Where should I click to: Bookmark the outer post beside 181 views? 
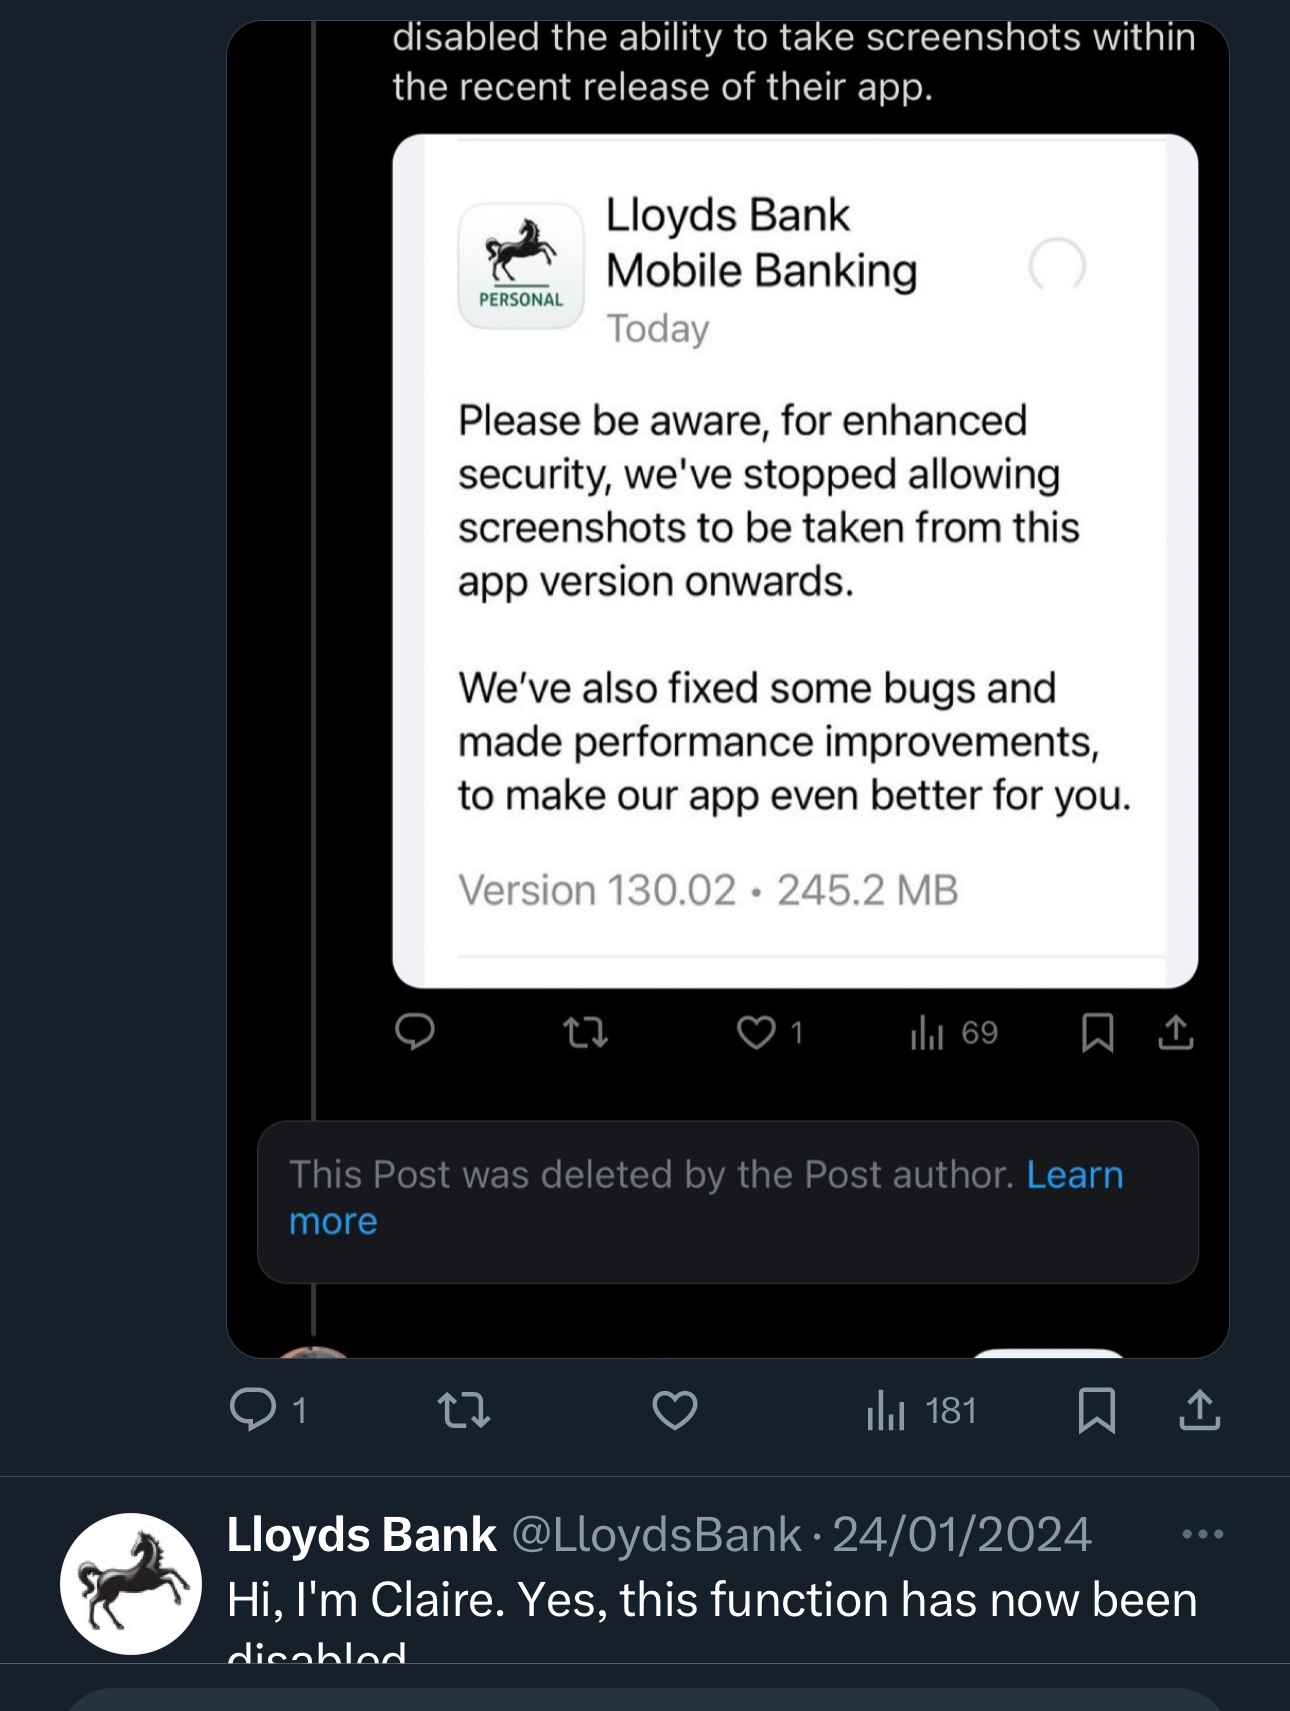tap(1097, 1410)
